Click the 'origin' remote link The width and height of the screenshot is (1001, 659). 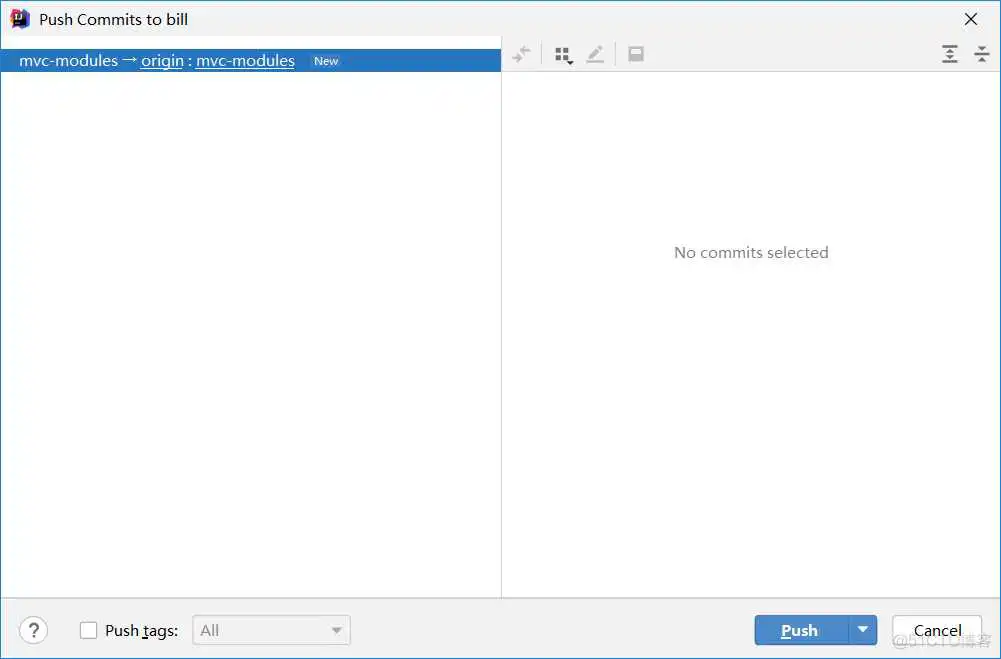pos(162,61)
